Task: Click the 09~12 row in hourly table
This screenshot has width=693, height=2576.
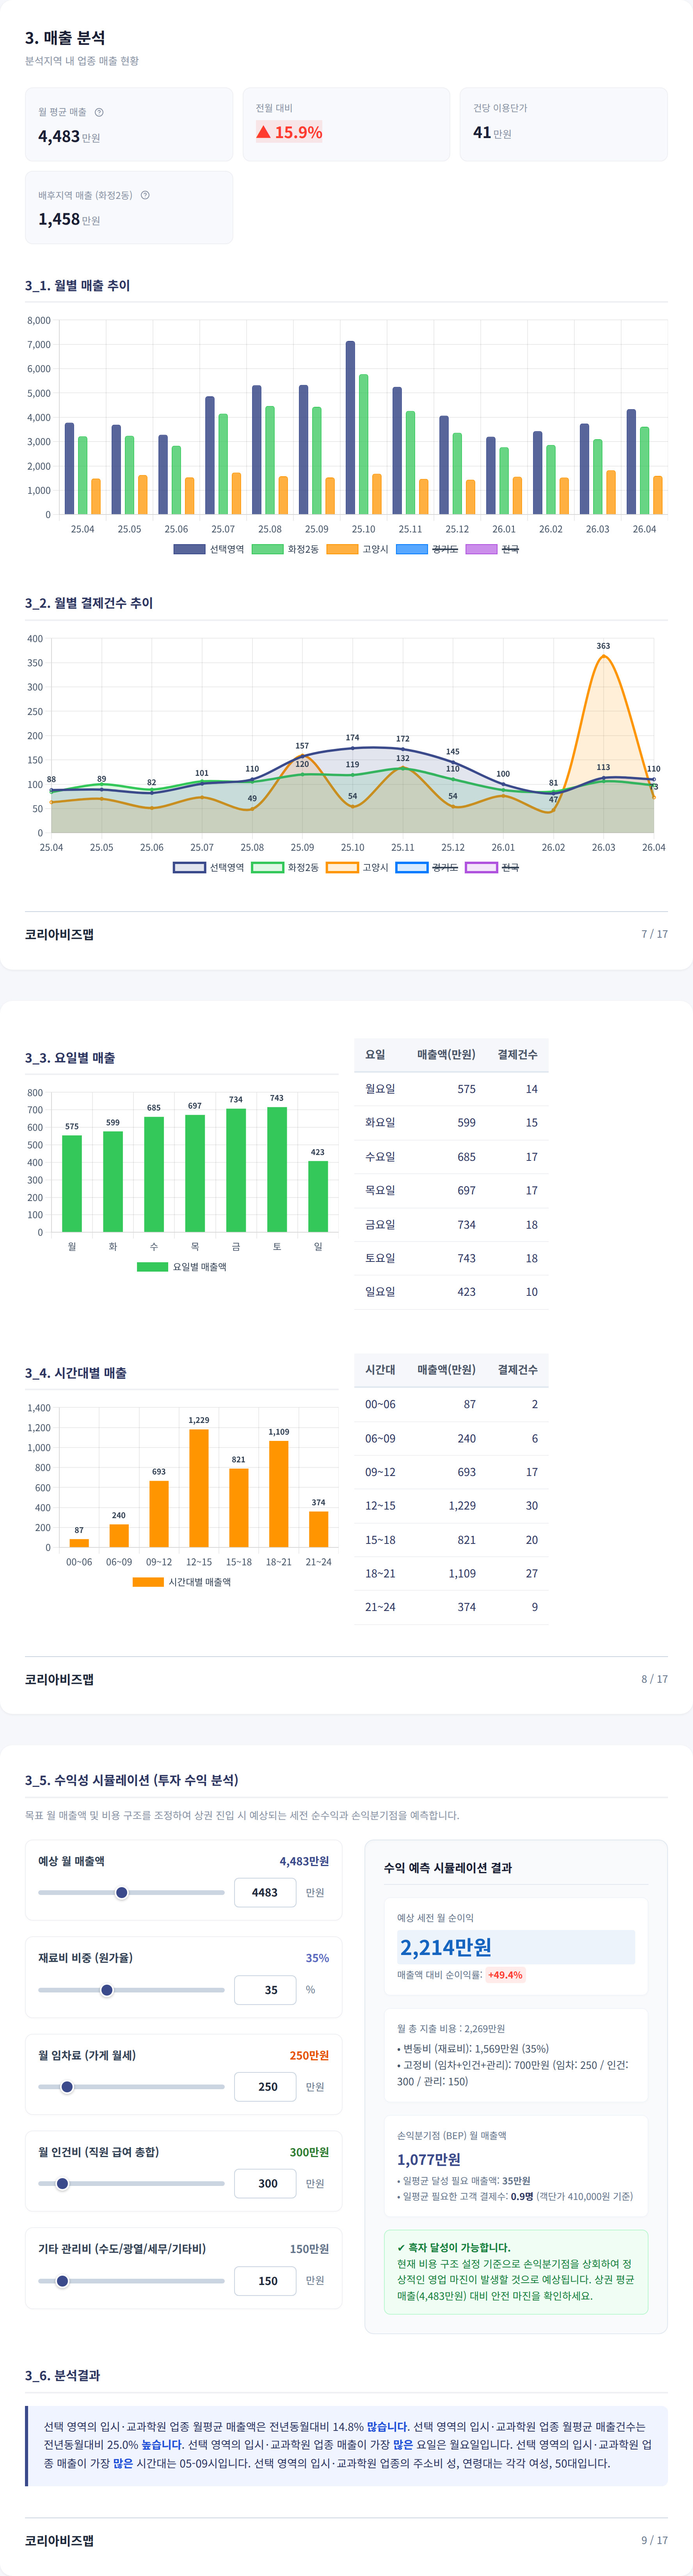Action: pyautogui.click(x=451, y=1472)
